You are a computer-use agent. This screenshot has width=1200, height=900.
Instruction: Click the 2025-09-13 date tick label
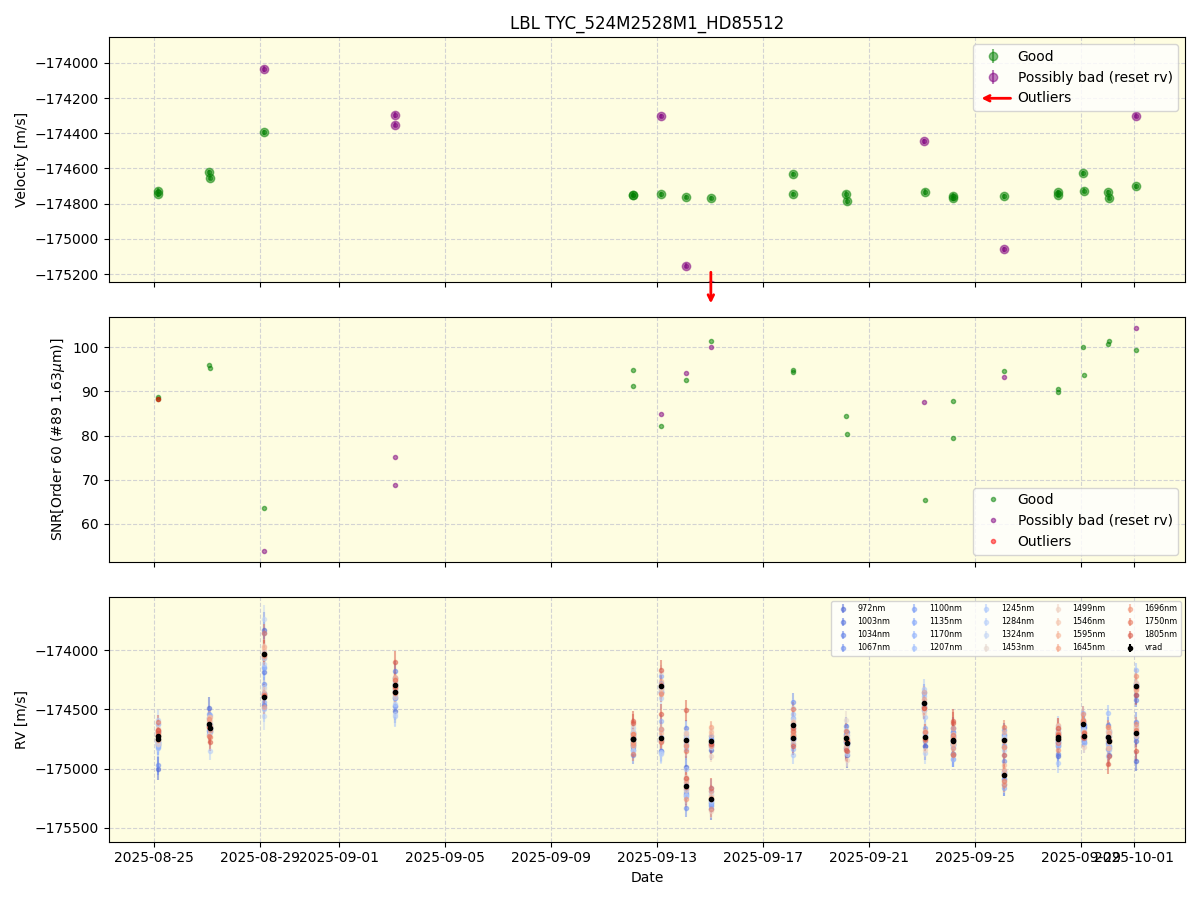click(657, 858)
